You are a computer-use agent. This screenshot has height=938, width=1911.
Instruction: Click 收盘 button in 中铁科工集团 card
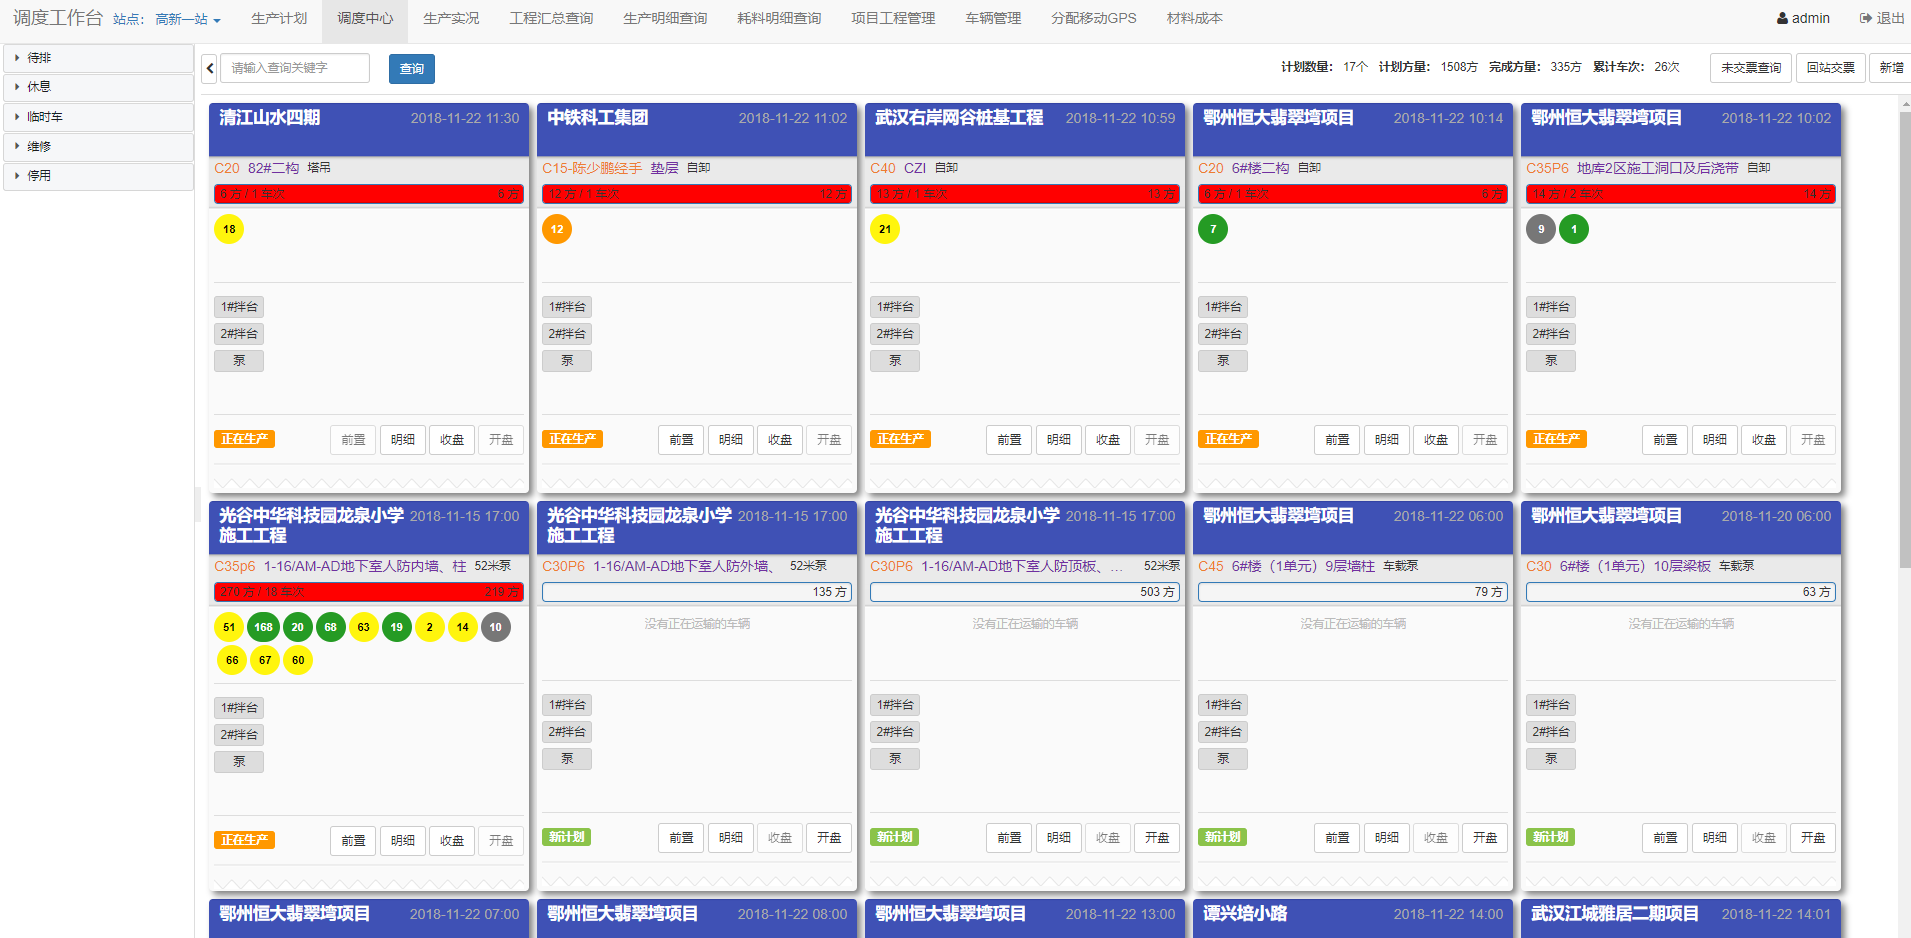coord(780,440)
